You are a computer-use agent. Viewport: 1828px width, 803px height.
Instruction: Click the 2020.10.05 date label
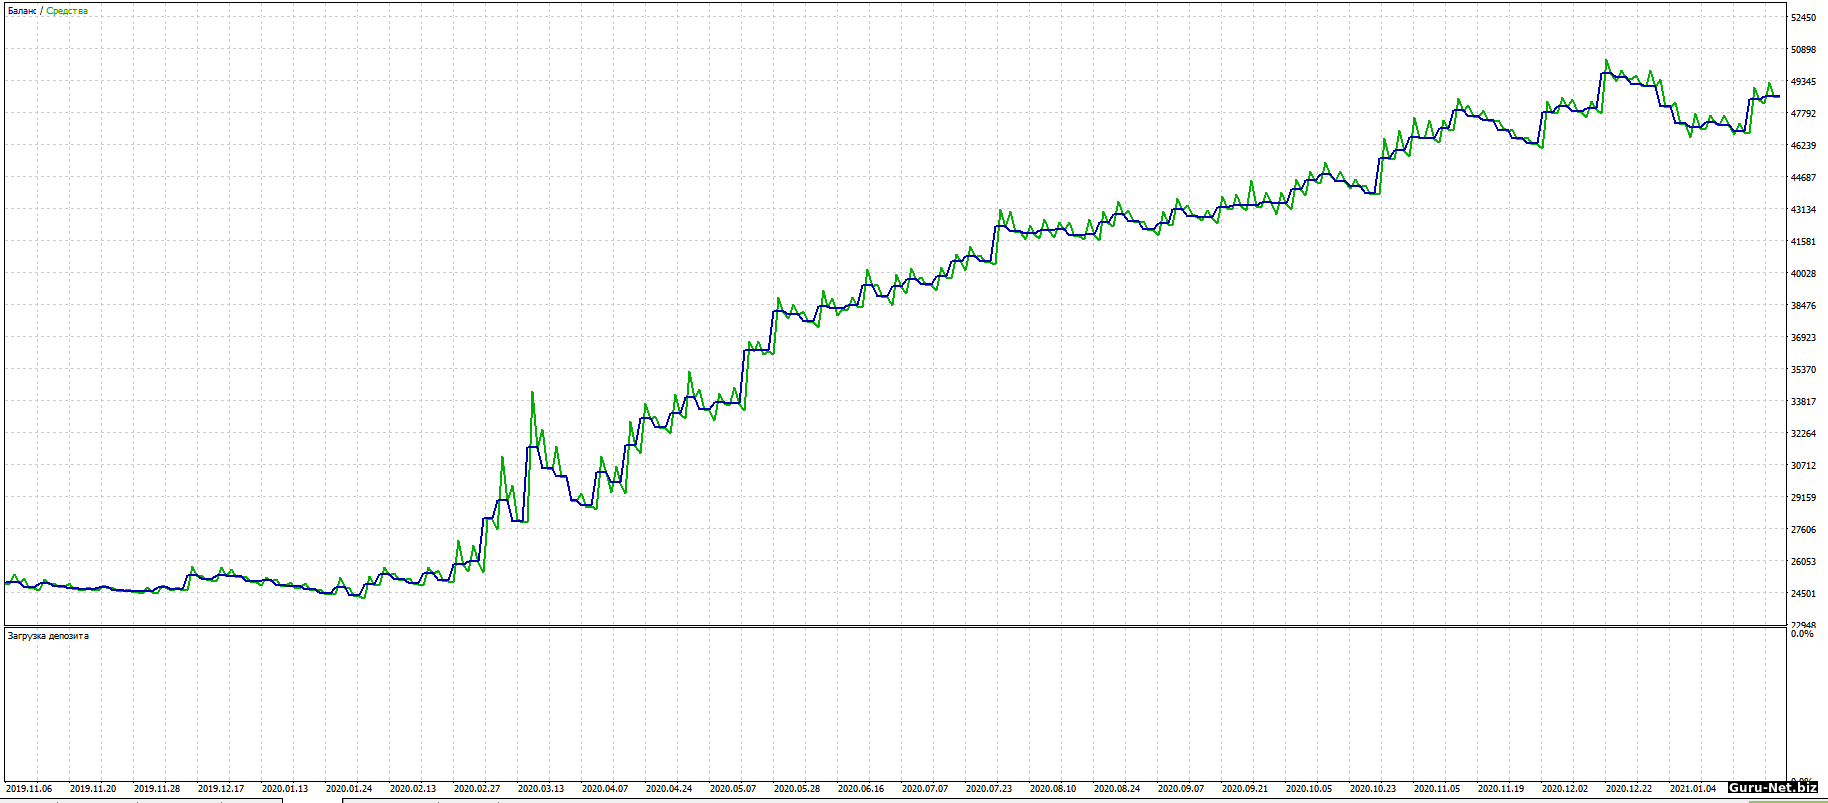tap(1309, 789)
